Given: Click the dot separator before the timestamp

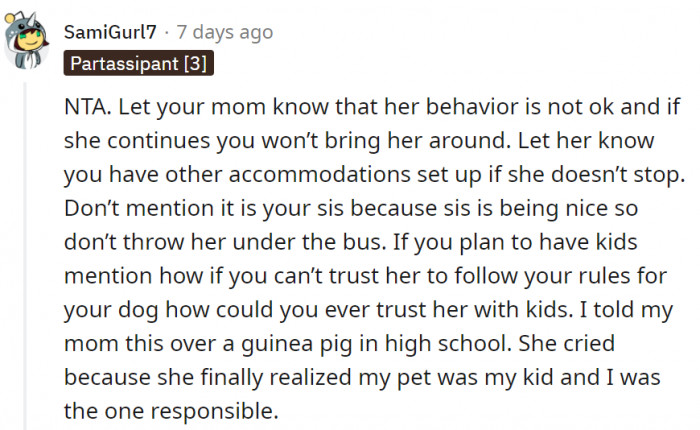Looking at the screenshot, I should pos(167,33).
